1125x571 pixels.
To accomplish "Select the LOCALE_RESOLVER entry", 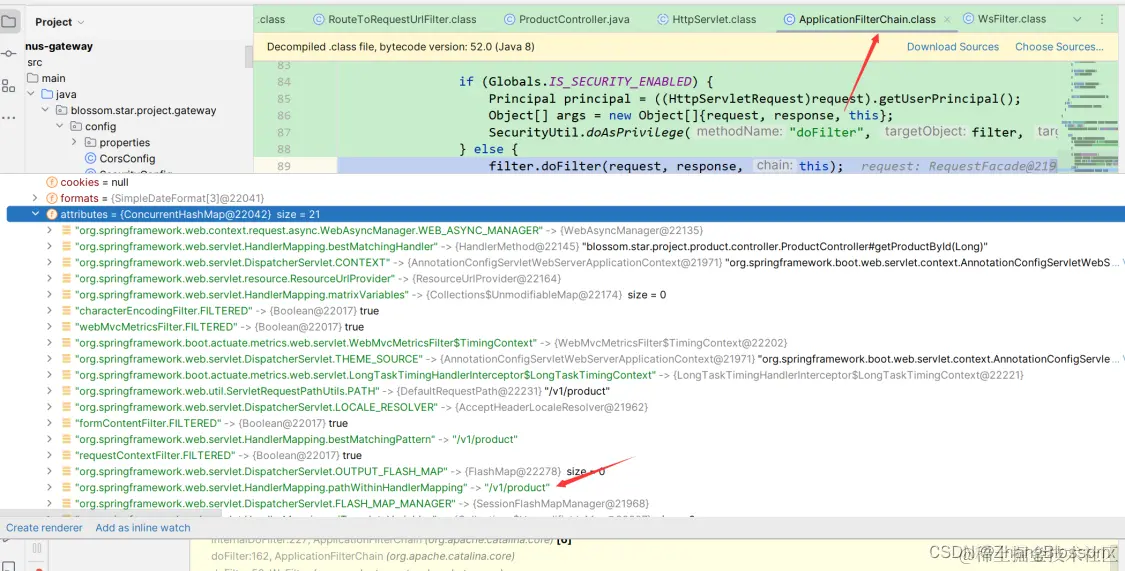I will pos(361,407).
